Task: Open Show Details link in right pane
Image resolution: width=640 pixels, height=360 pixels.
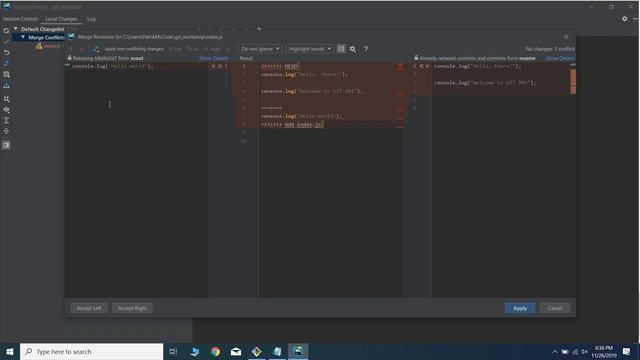Action: pos(560,58)
